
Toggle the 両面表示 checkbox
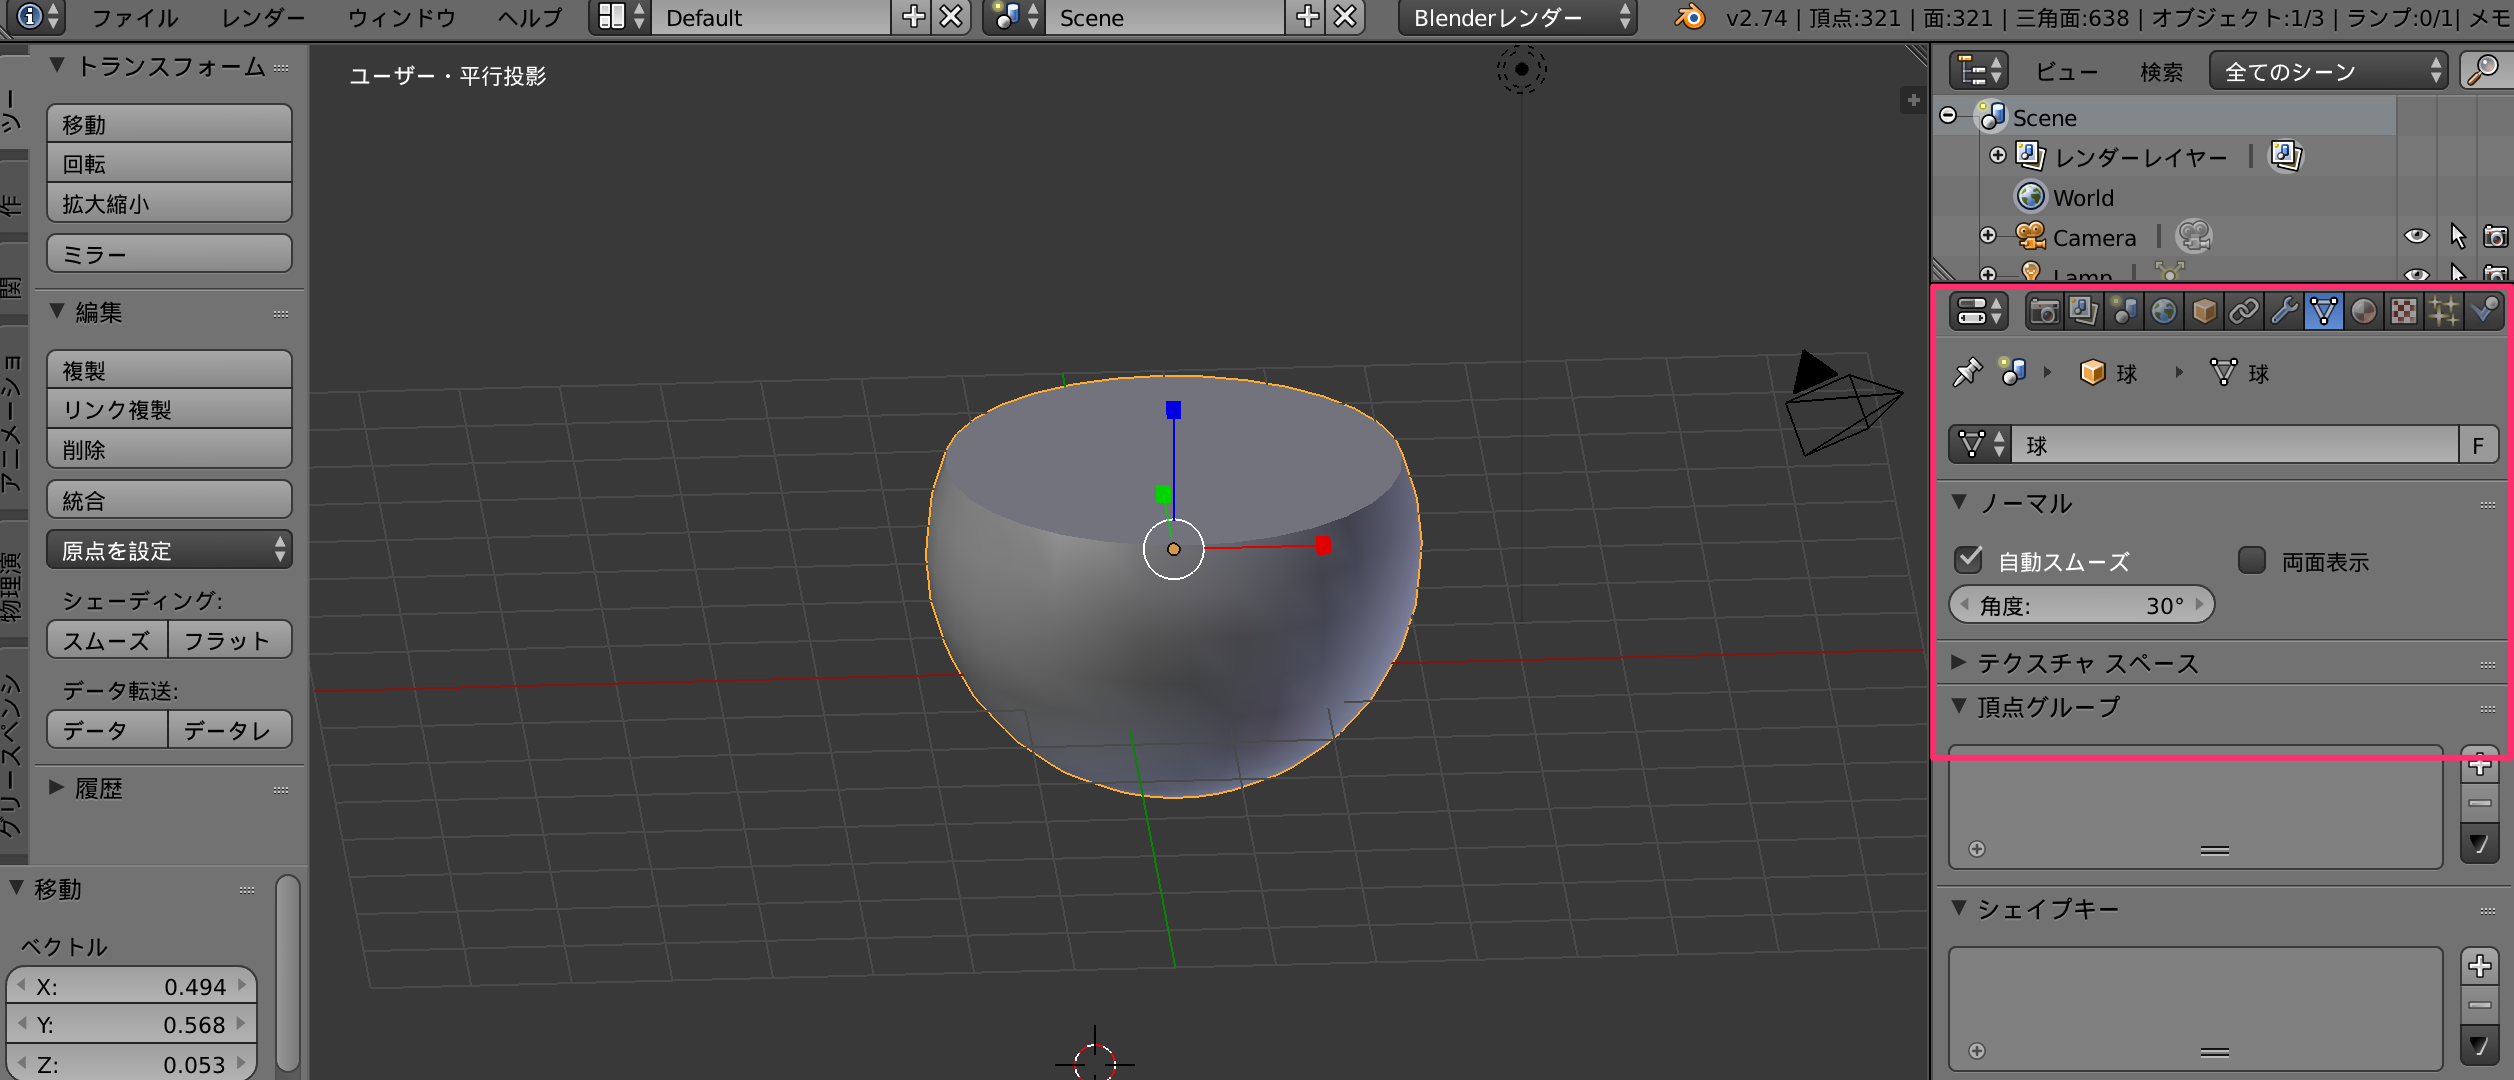(2252, 560)
